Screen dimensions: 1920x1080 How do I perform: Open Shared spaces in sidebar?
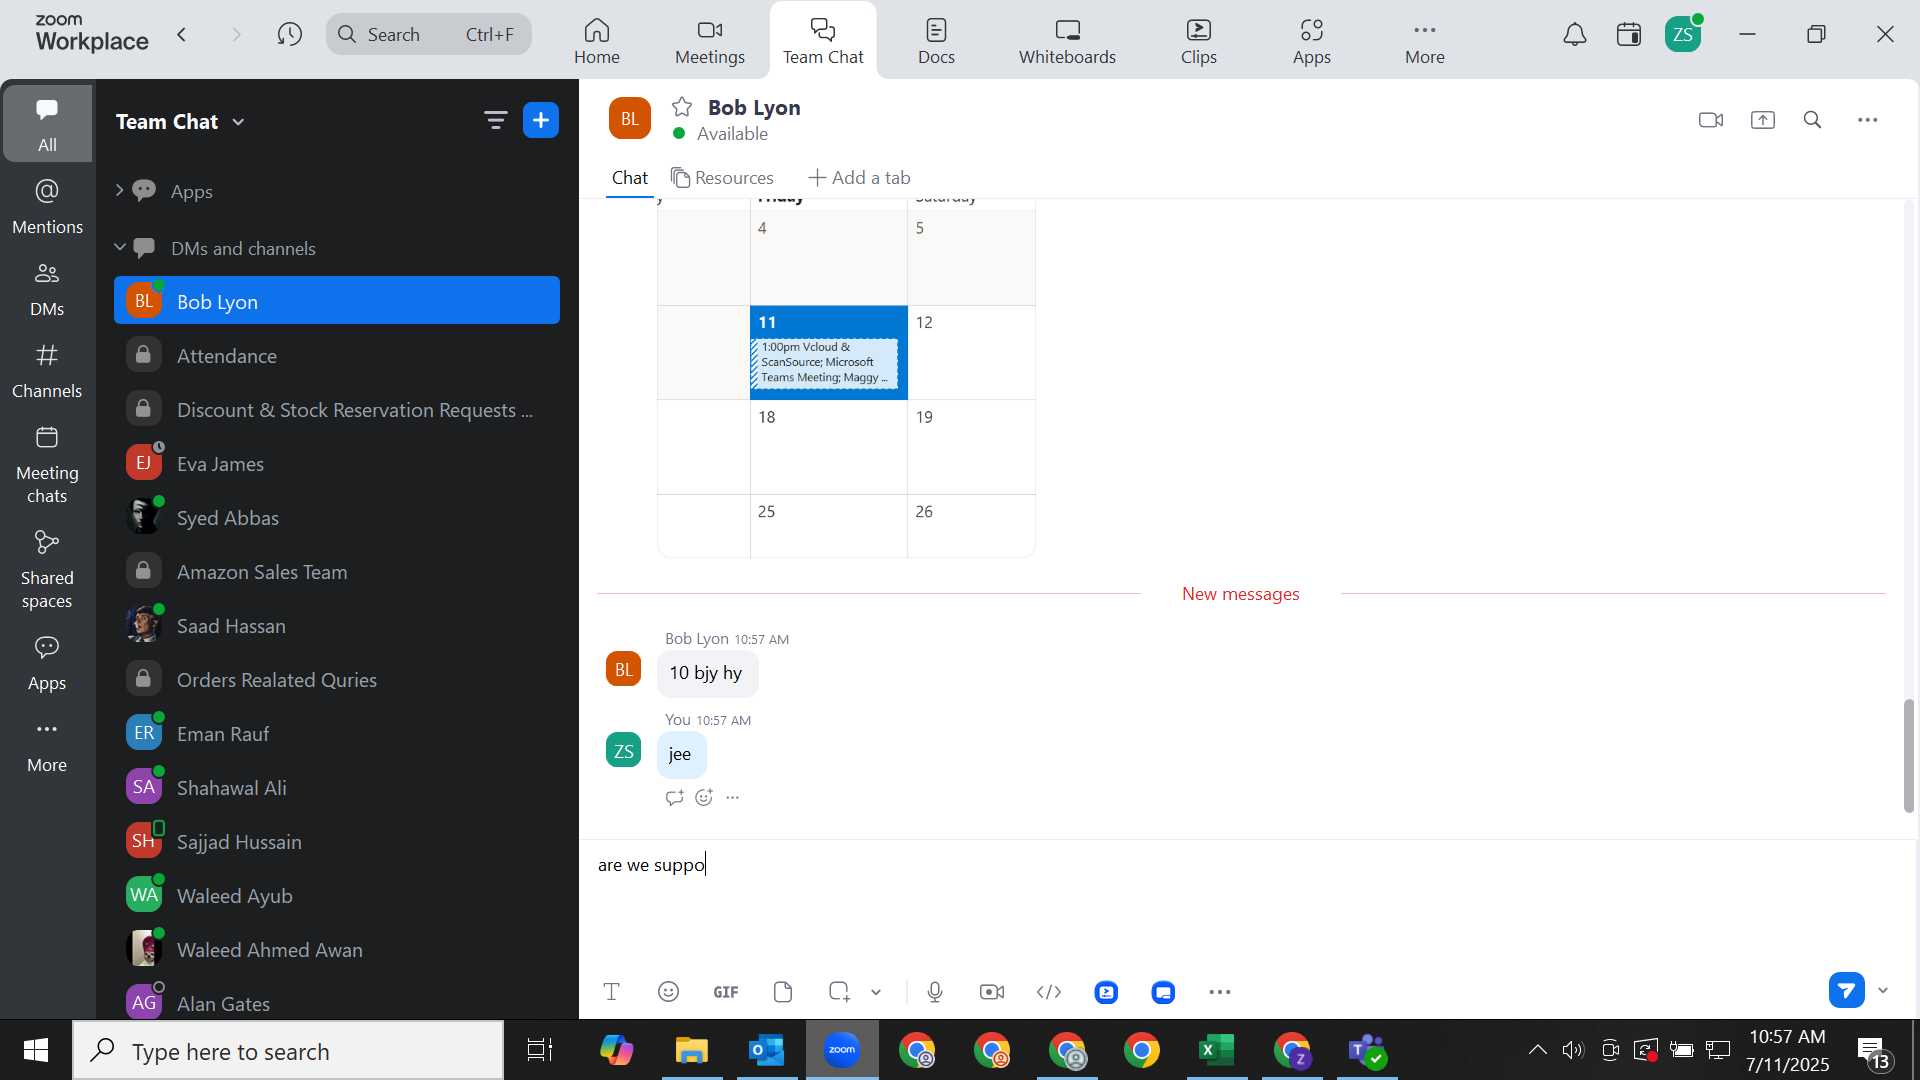point(47,570)
